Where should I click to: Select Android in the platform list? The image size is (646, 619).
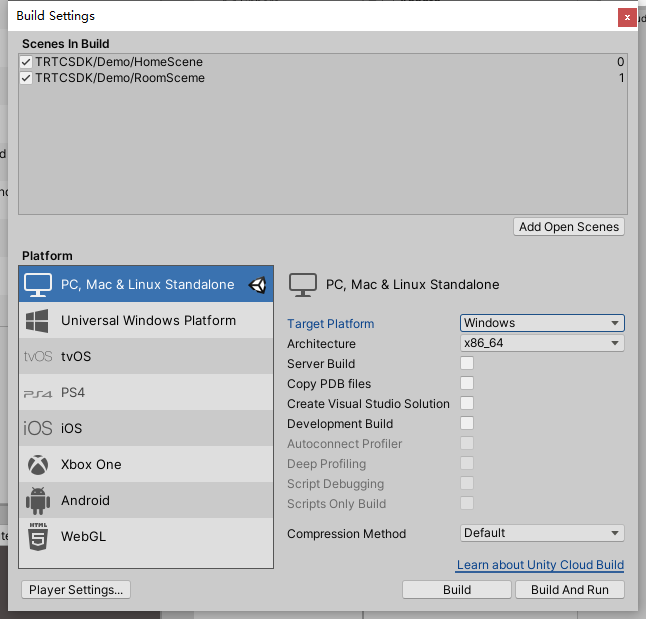[x=146, y=500]
